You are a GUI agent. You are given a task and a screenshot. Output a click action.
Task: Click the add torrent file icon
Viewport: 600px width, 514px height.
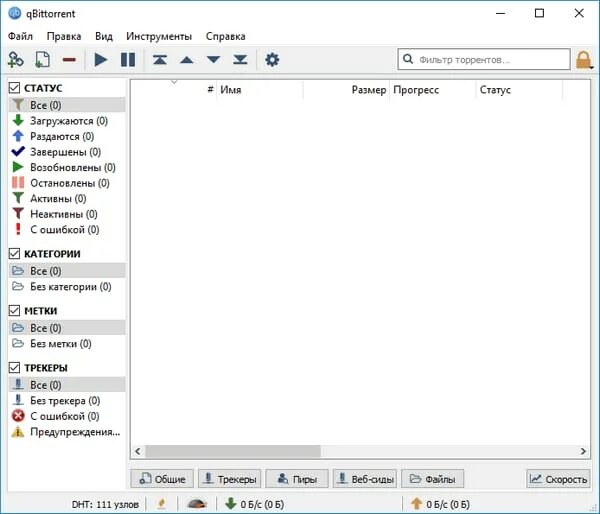(42, 60)
